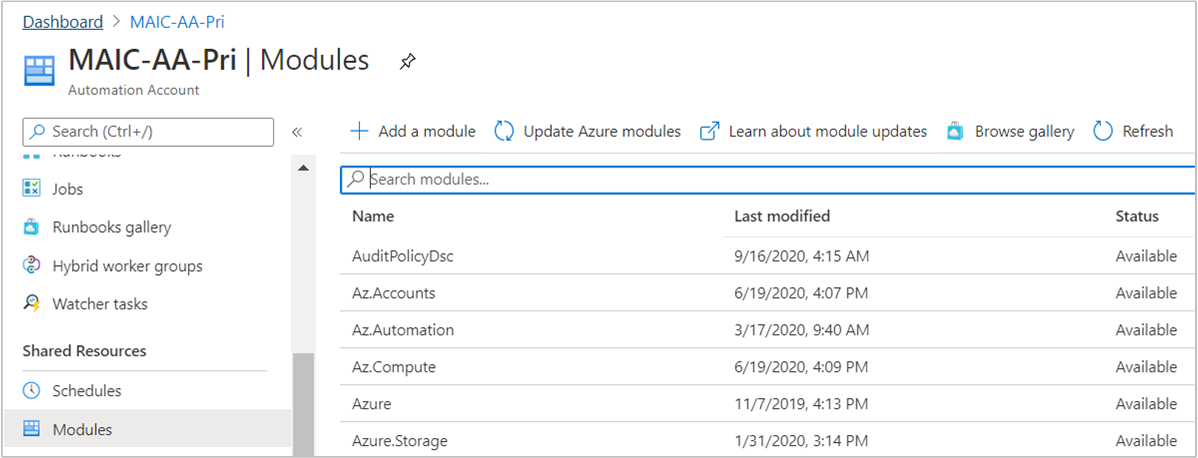Click Available status for AuditPolicyDsc
Screen dimensions: 1198x458
tap(1146, 256)
